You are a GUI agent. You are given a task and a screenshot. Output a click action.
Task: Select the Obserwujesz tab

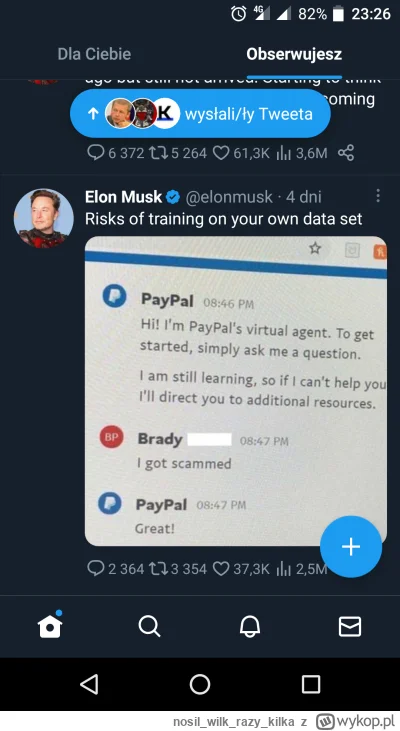point(294,54)
